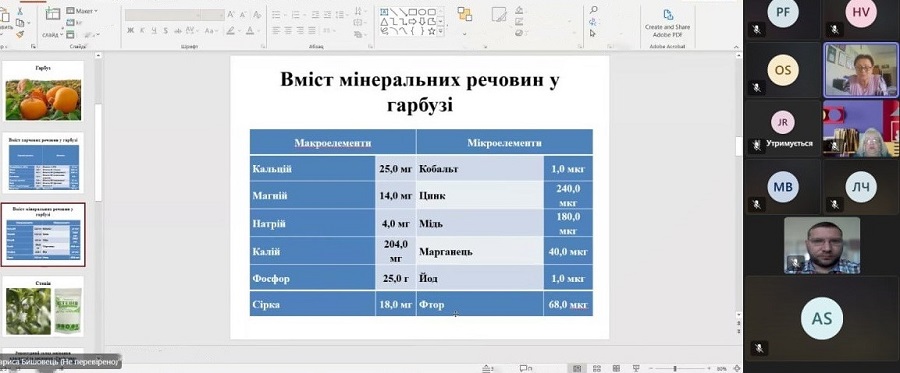
Task: Click the Slide Sorter view icon
Action: pyautogui.click(x=597, y=368)
